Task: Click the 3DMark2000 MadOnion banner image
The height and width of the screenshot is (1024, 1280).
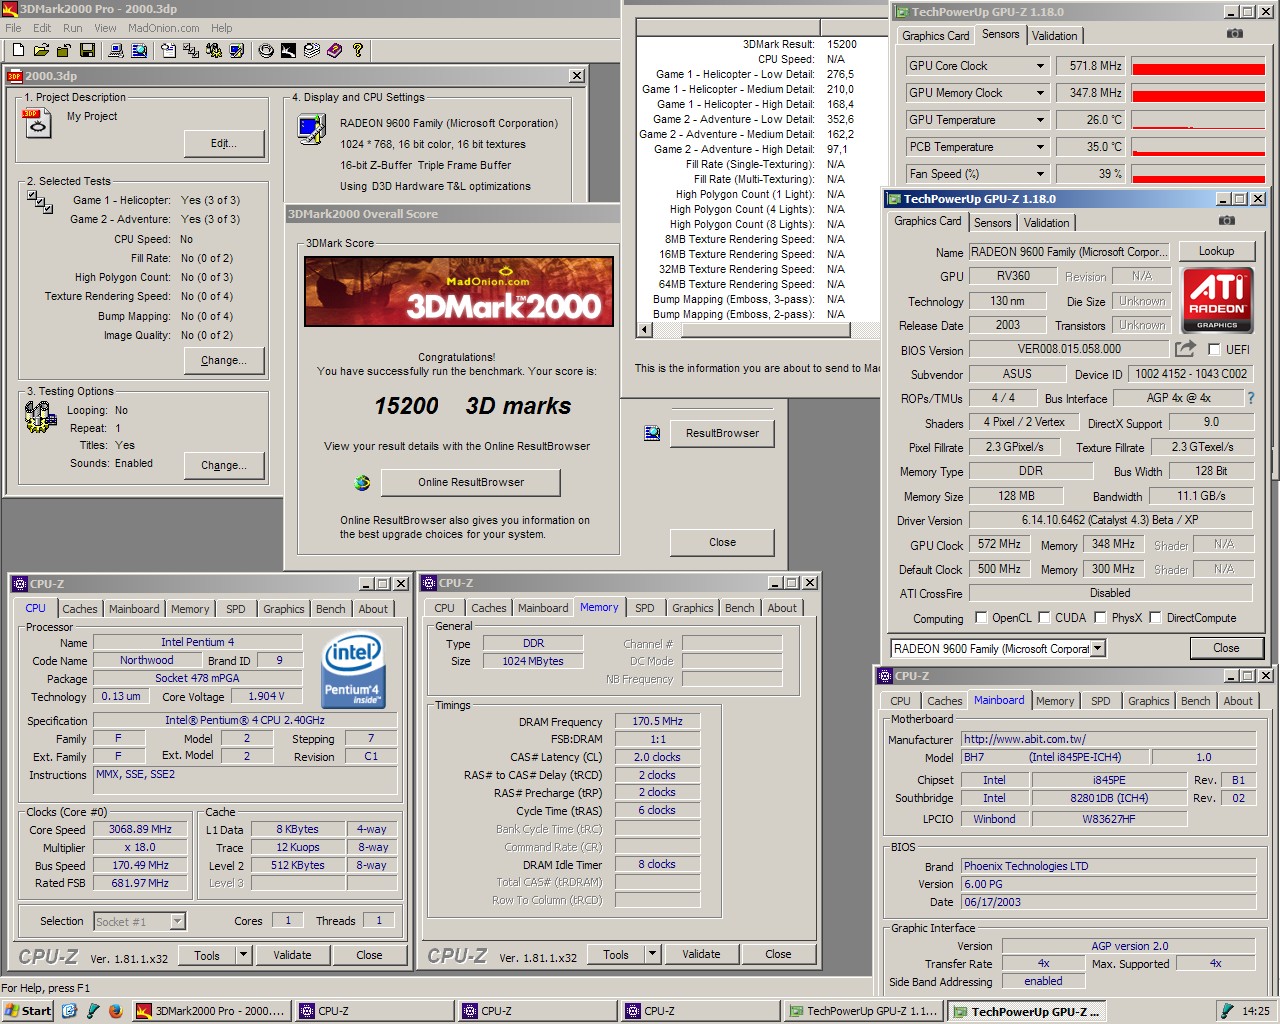Action: [459, 291]
